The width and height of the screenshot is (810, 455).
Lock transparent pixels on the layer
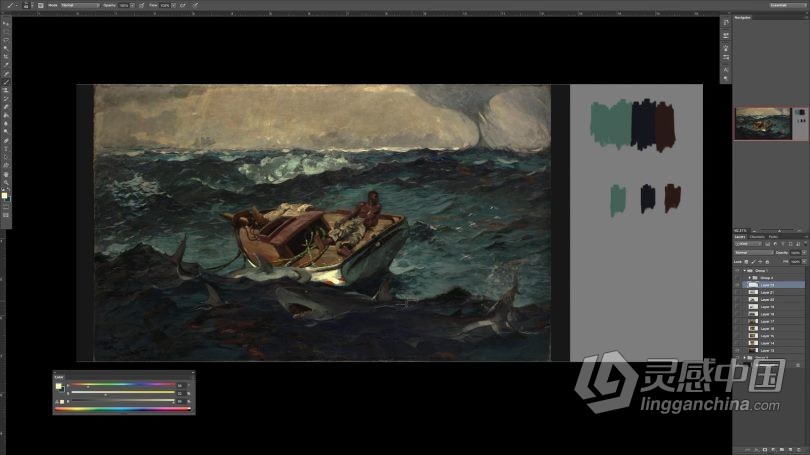746,262
